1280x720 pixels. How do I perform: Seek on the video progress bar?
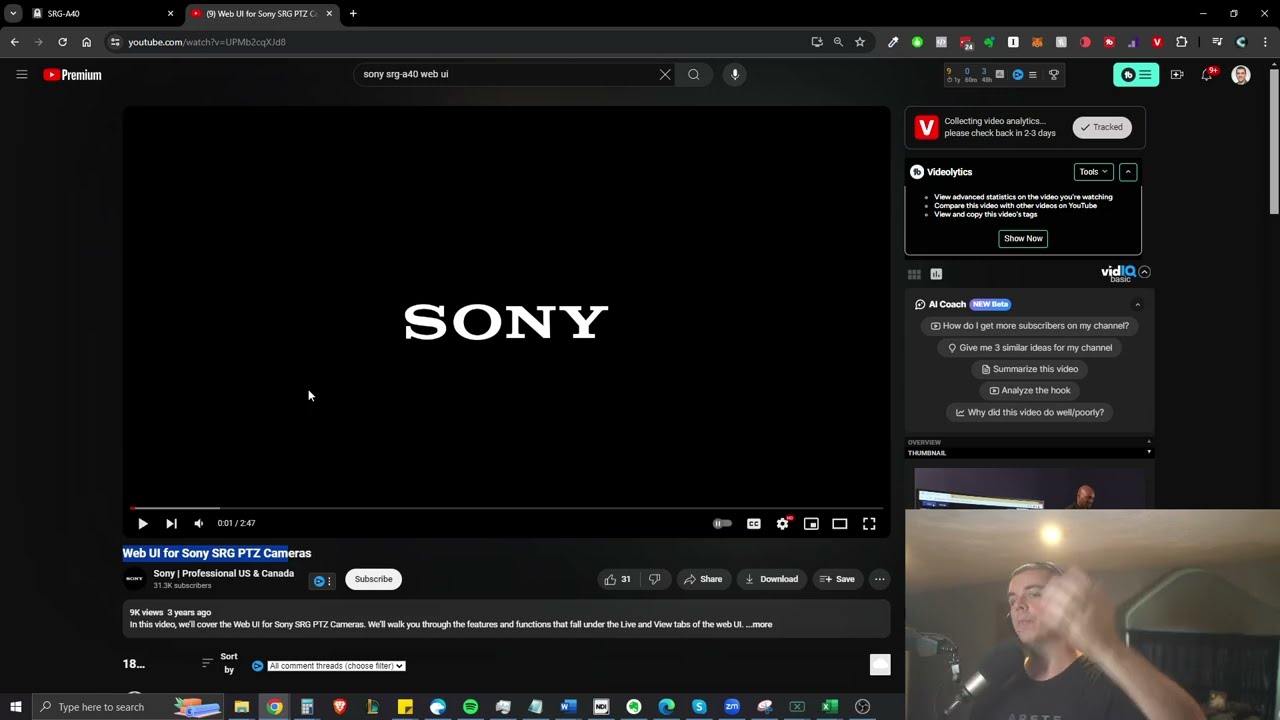tap(506, 508)
